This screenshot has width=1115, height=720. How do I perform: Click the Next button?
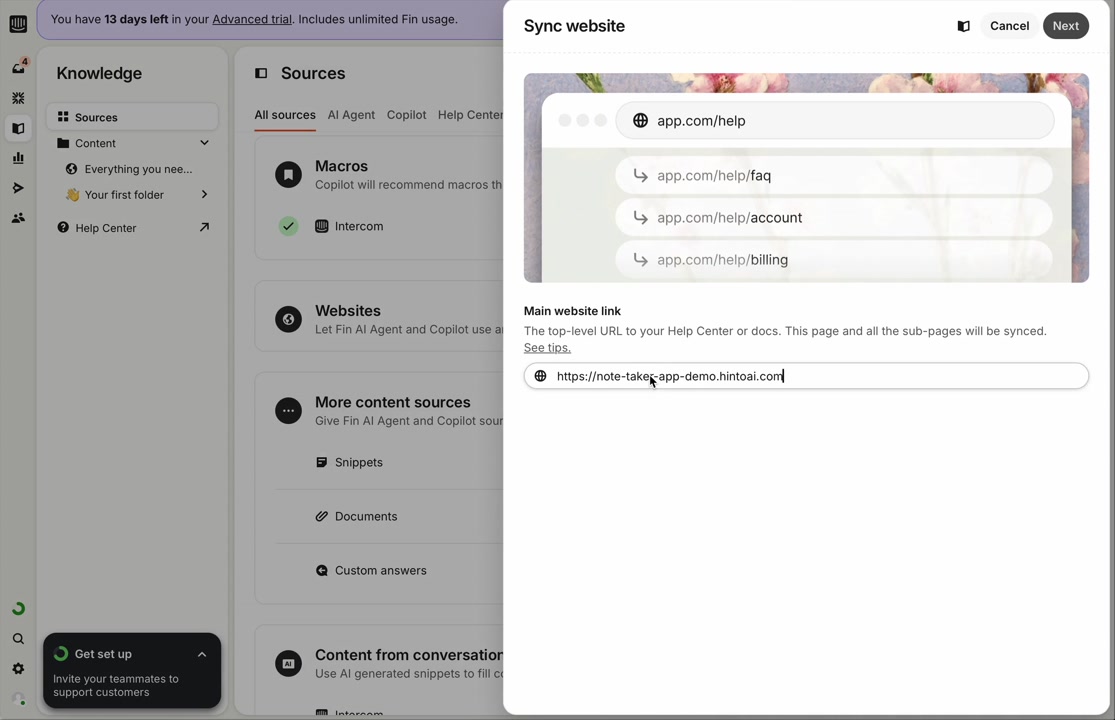tap(1065, 26)
